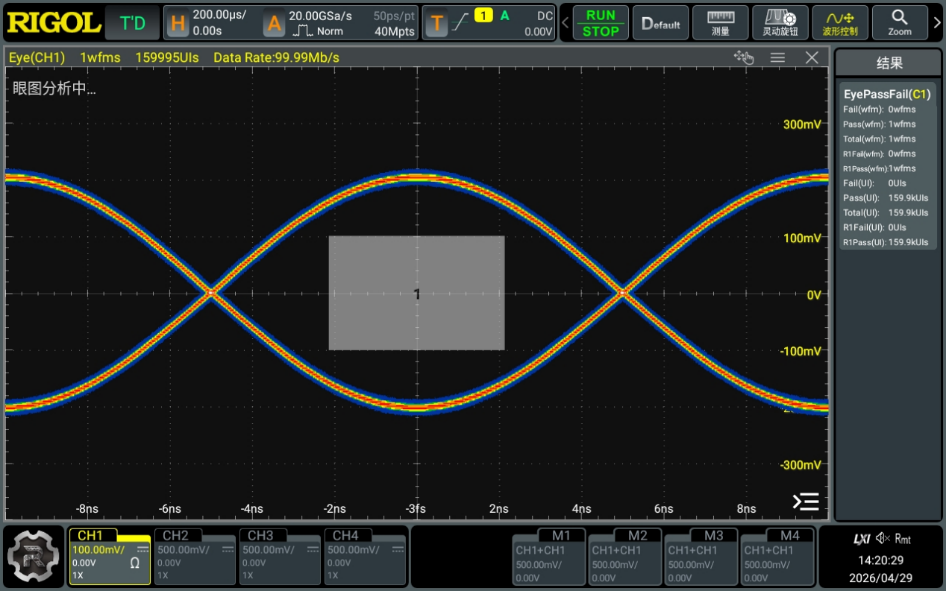Open the 波形控制 waveform control icon

click(x=840, y=23)
